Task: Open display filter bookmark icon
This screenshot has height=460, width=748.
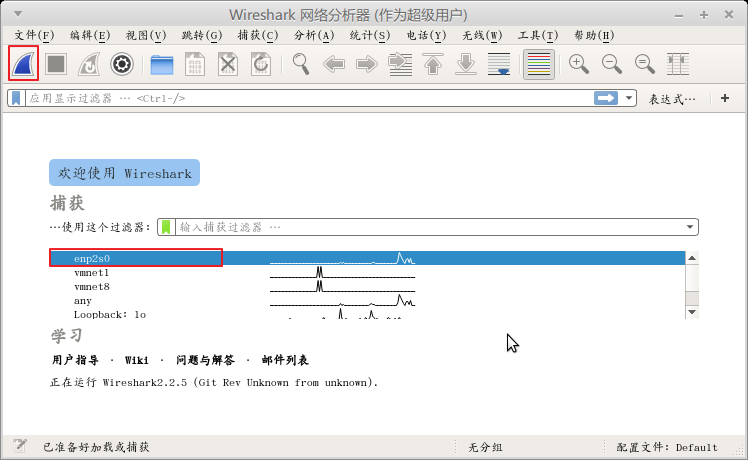Action: [16, 98]
